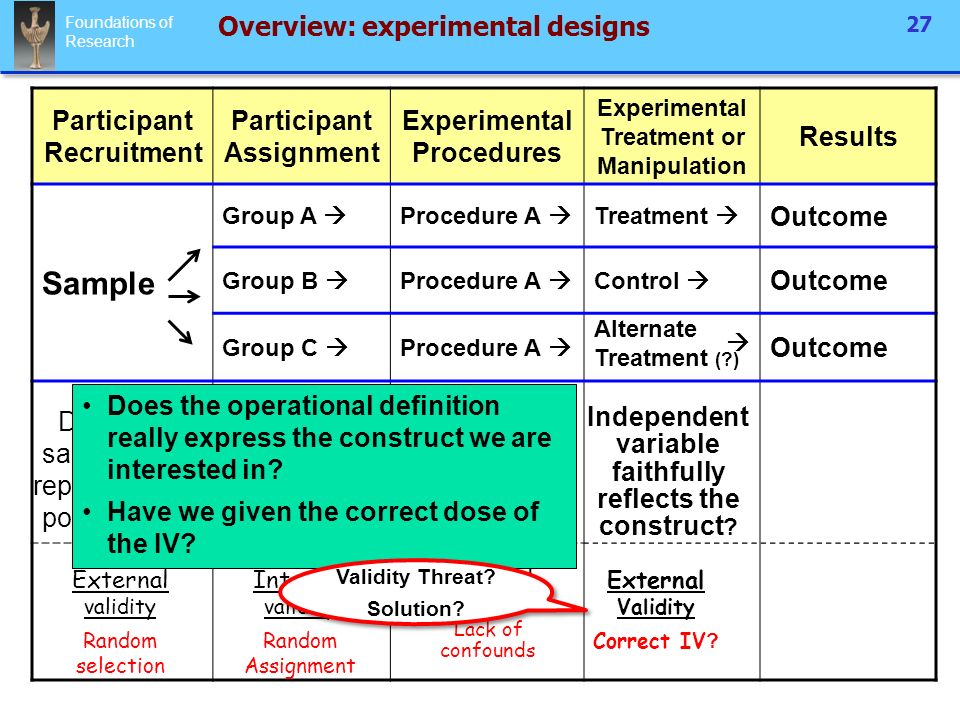
Task: Click the 'Foundations of Research' header text
Action: (119, 32)
